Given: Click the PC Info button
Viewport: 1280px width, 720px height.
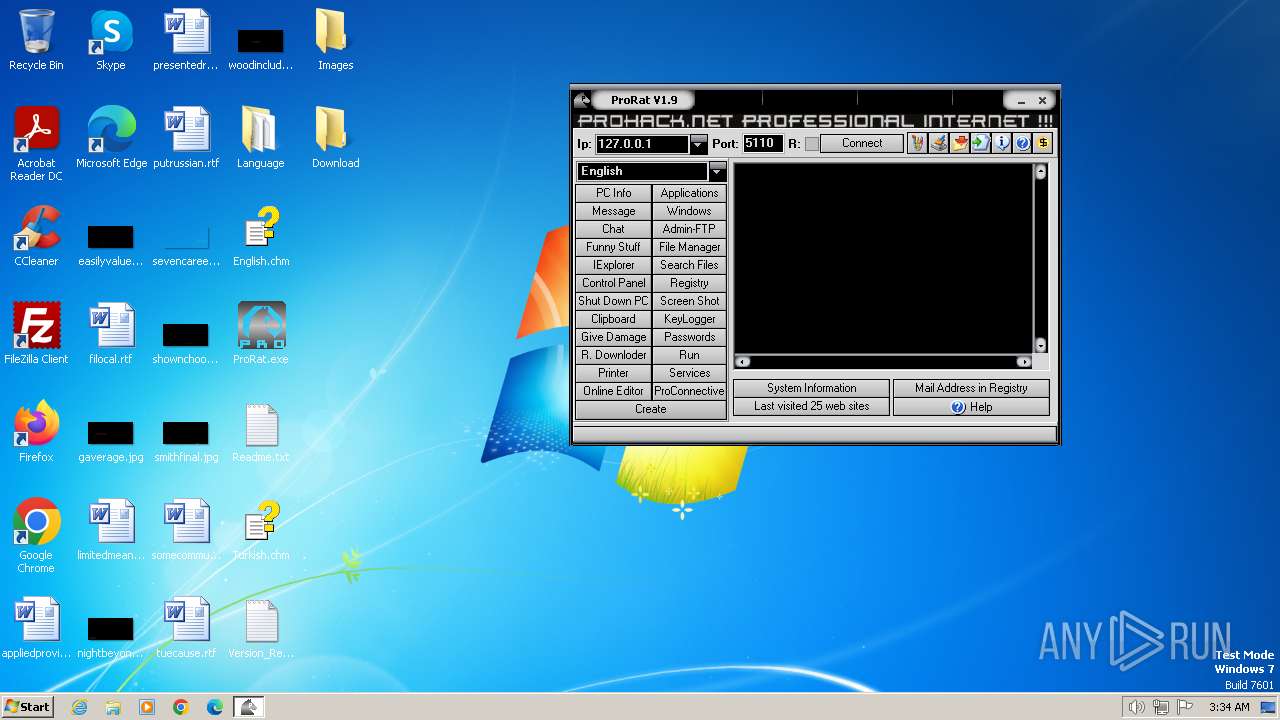Looking at the screenshot, I should pyautogui.click(x=613, y=193).
